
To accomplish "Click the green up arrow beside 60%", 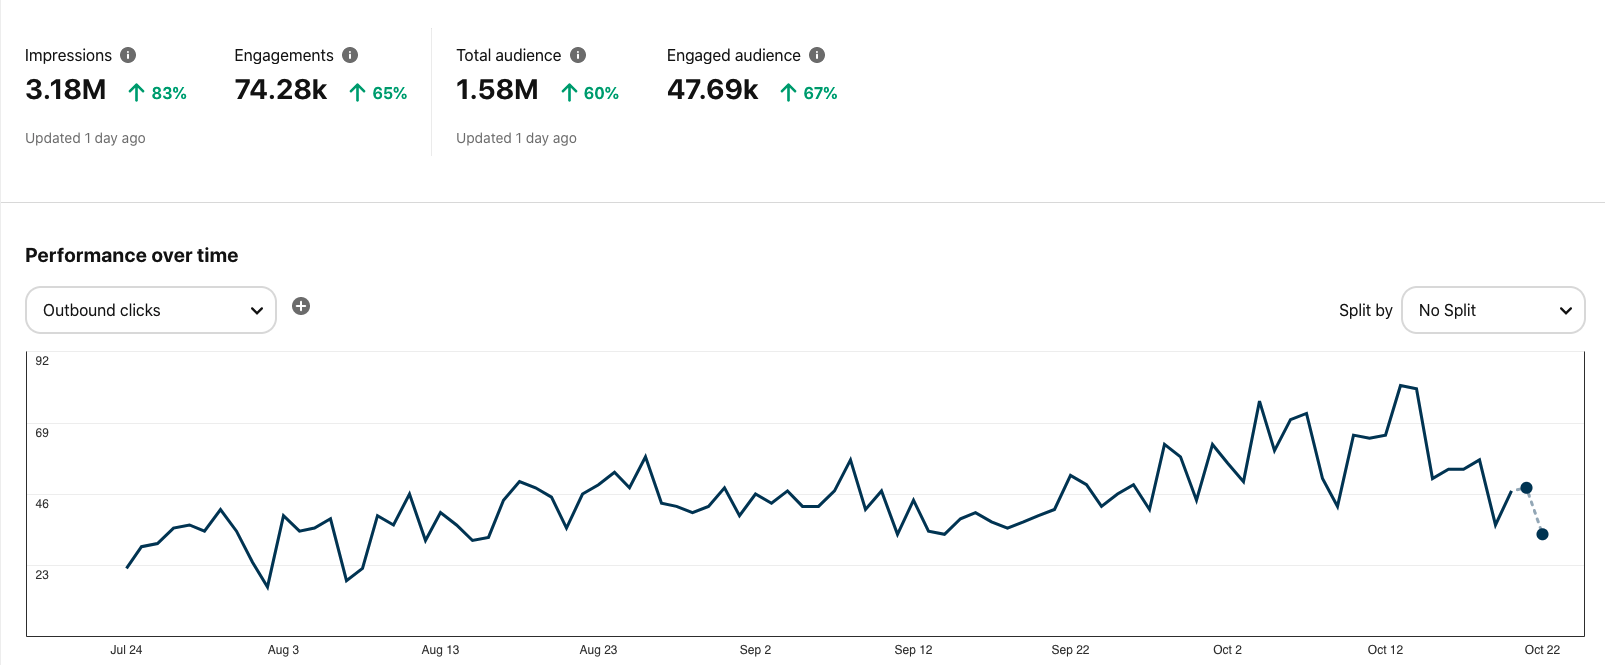I will pos(569,93).
